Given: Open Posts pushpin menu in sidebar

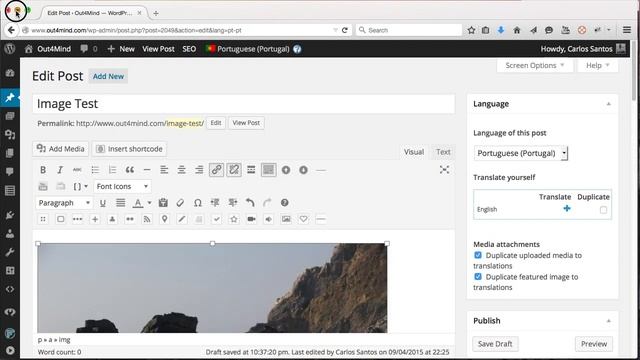Looking at the screenshot, I should coord(10,98).
